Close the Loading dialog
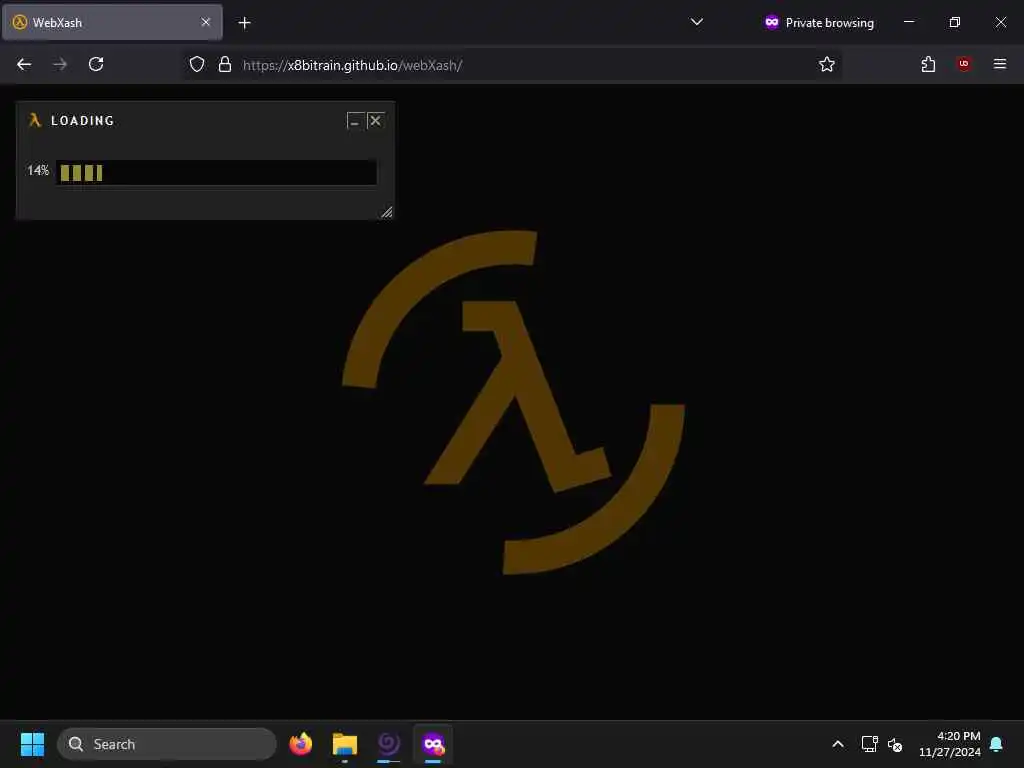Image resolution: width=1024 pixels, height=768 pixels. click(x=376, y=121)
